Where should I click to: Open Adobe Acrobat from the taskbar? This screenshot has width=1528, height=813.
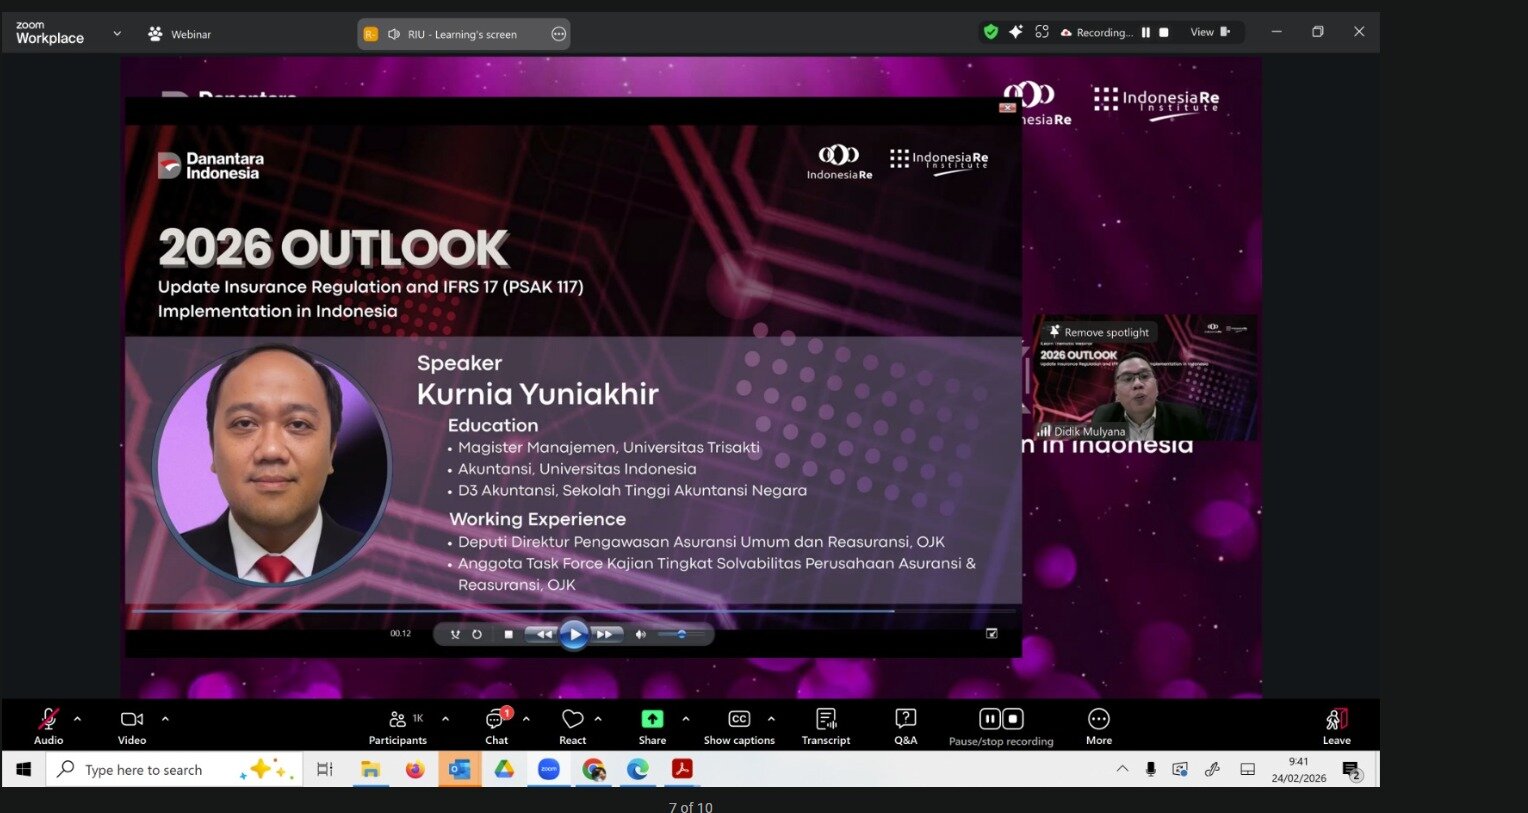682,769
